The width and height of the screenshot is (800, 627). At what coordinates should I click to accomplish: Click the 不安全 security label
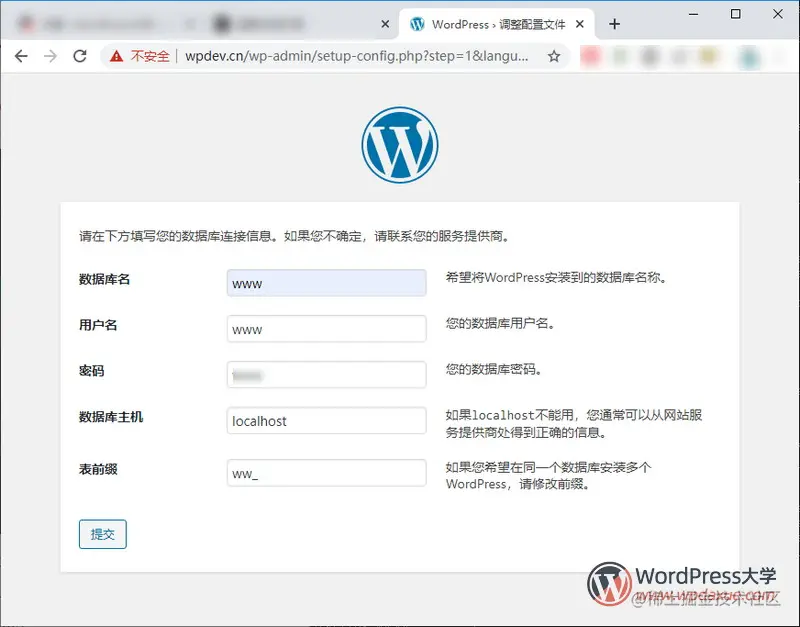(150, 56)
